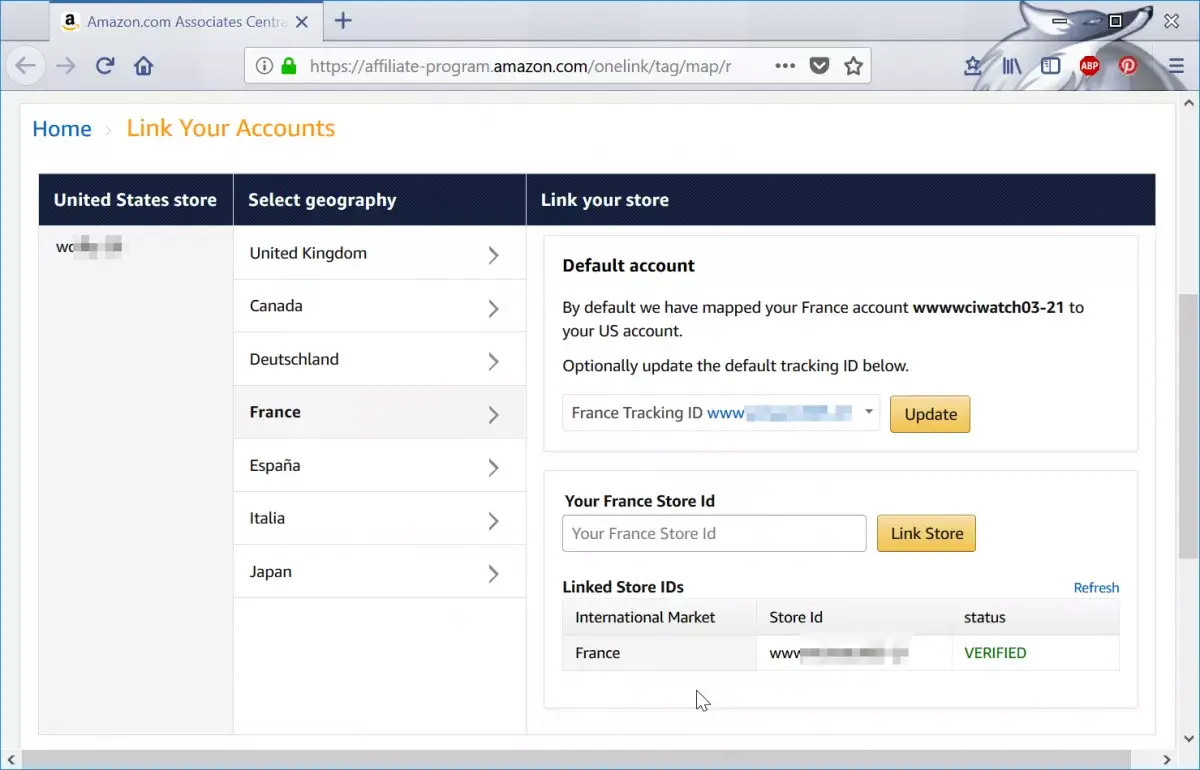The height and width of the screenshot is (770, 1200).
Task: Open the browser home page icon
Action: pyautogui.click(x=144, y=66)
